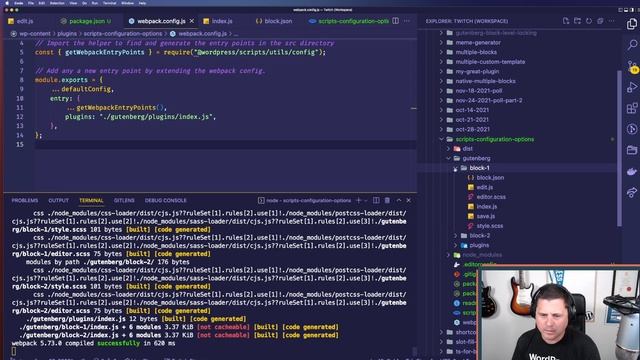Image resolution: width=640 pixels, height=360 pixels.
Task: Click New File icon in Explorer header
Action: click(x=566, y=21)
